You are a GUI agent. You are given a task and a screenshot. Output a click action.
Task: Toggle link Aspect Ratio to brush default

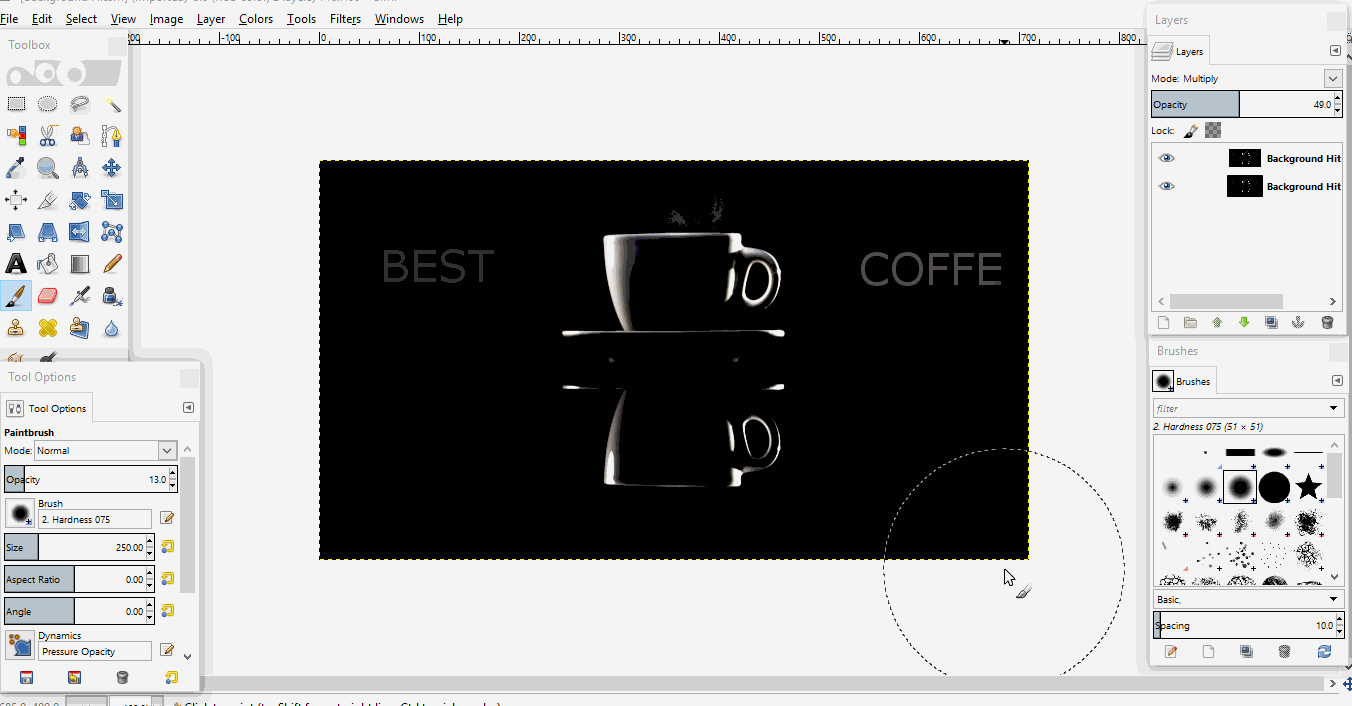(x=168, y=579)
